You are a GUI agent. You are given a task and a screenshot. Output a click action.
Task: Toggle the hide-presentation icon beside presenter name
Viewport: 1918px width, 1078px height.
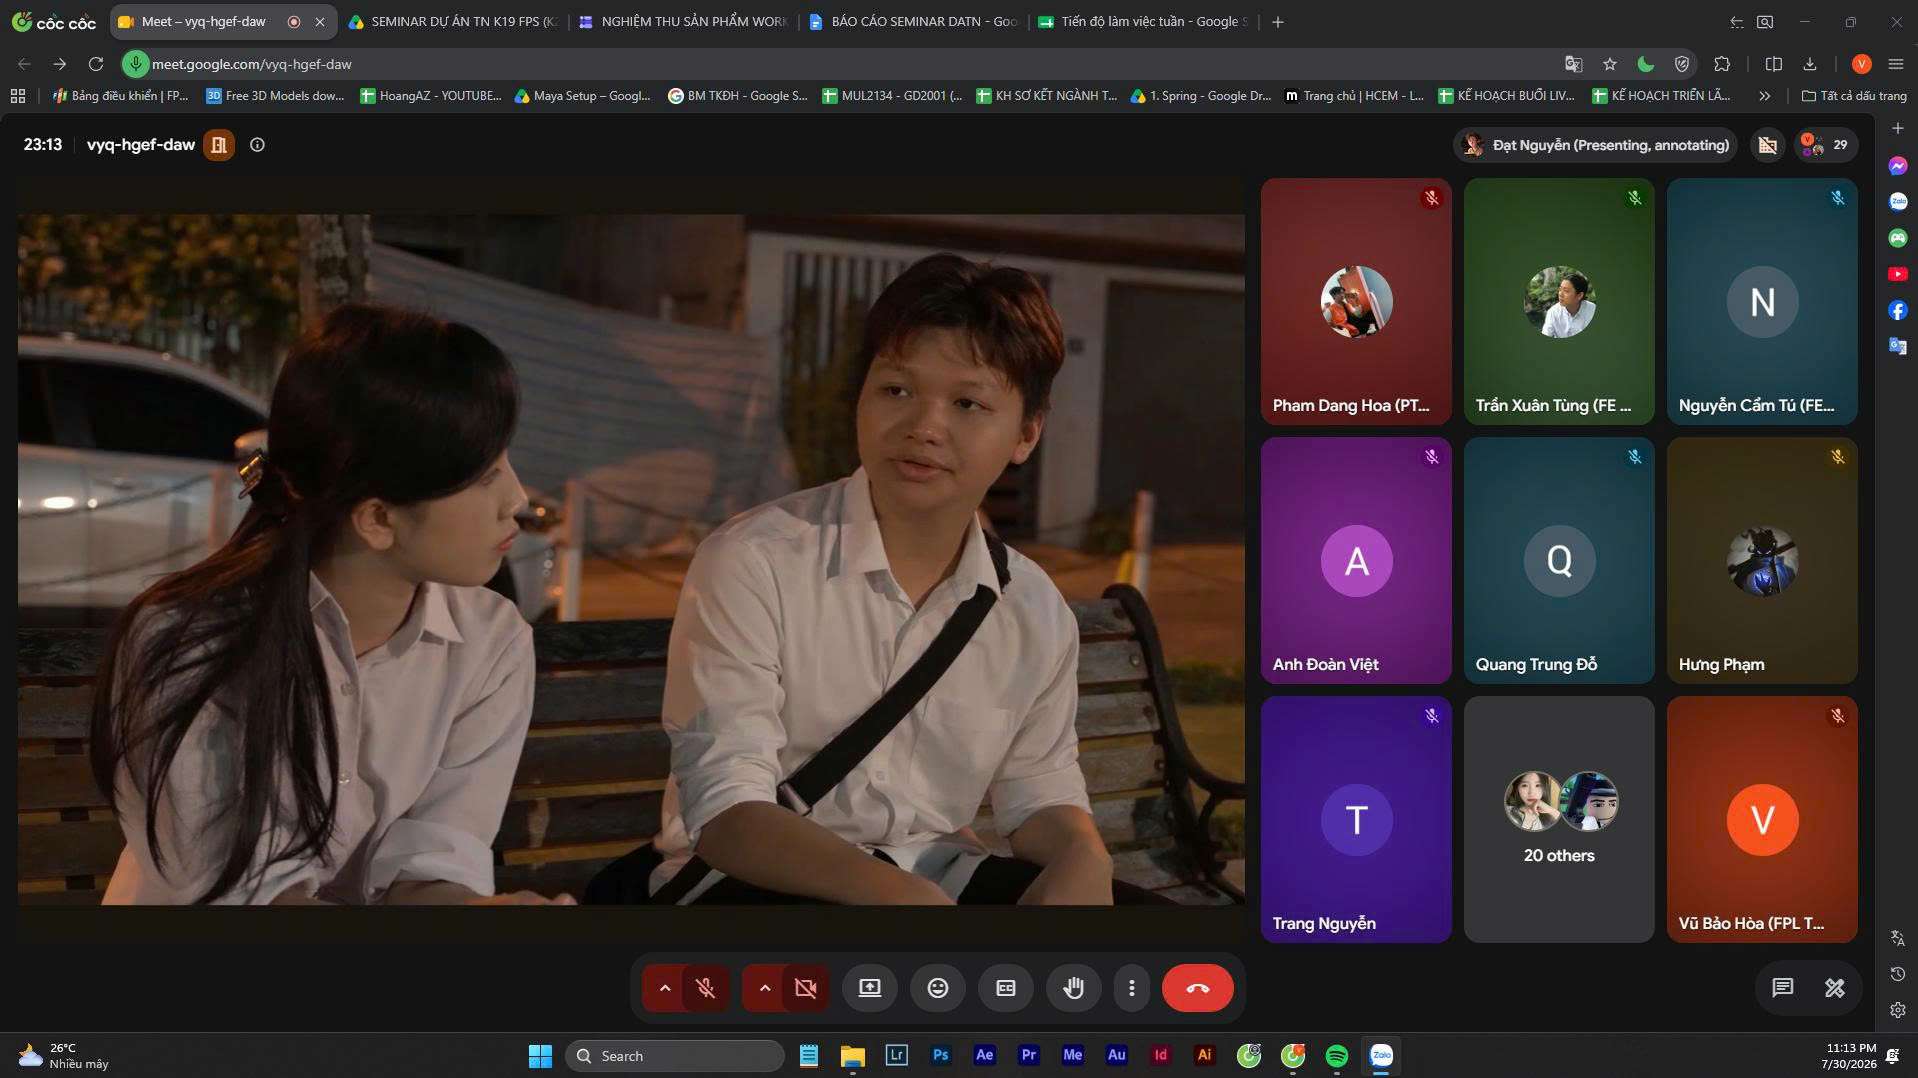tap(1767, 145)
